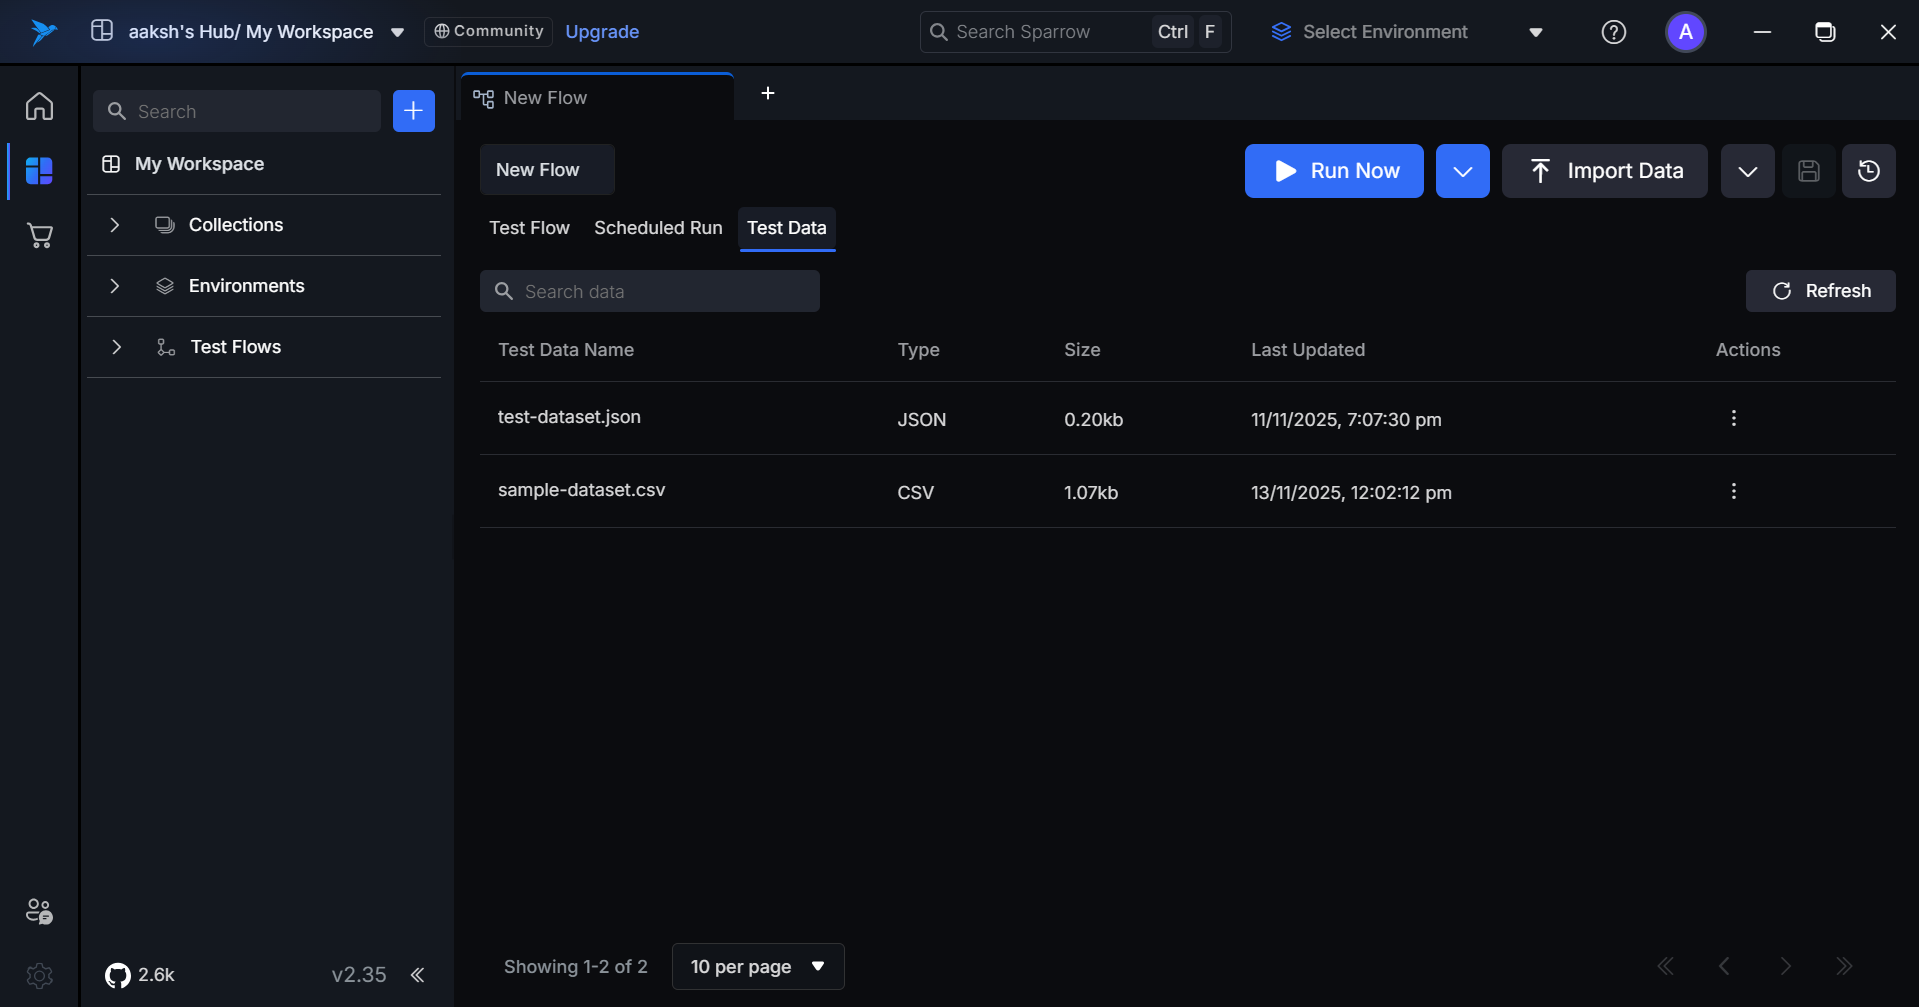Image resolution: width=1919 pixels, height=1007 pixels.
Task: Open actions menu for test-dataset.json
Action: tap(1733, 418)
